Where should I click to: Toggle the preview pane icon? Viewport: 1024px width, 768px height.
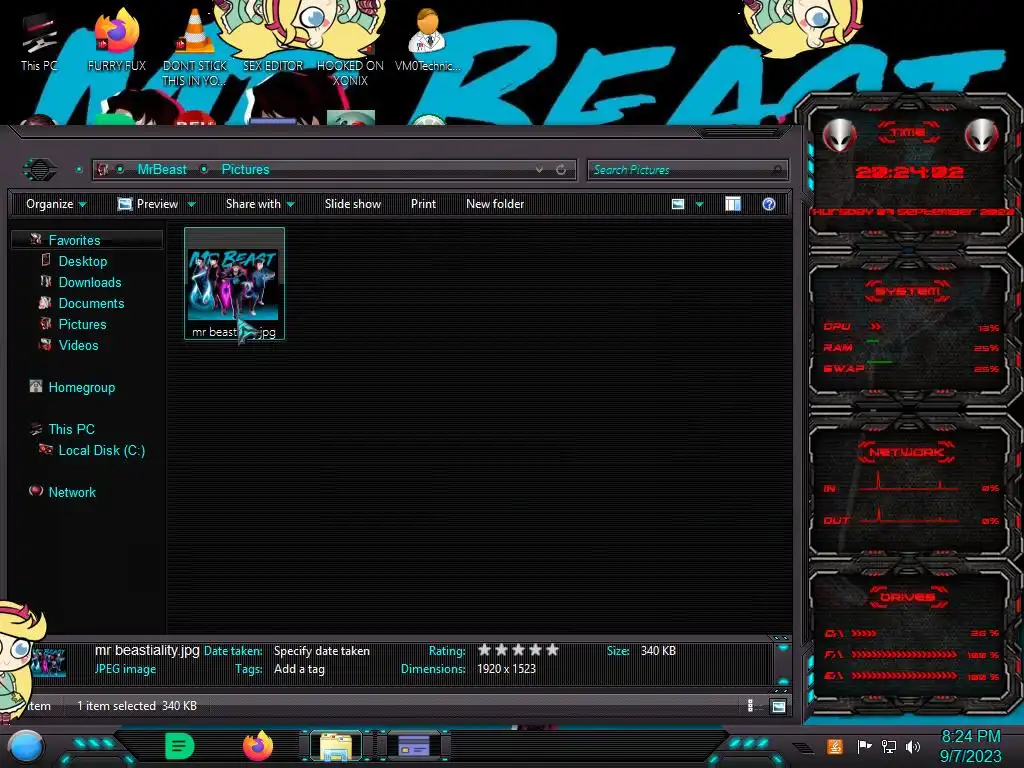(733, 204)
